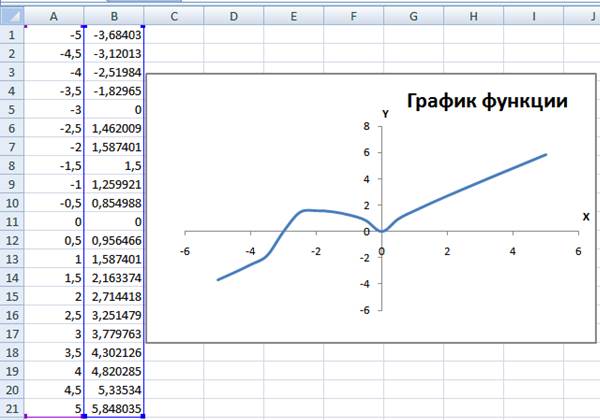Select row 11 header
Image resolution: width=600 pixels, height=420 pixels.
click(12, 222)
